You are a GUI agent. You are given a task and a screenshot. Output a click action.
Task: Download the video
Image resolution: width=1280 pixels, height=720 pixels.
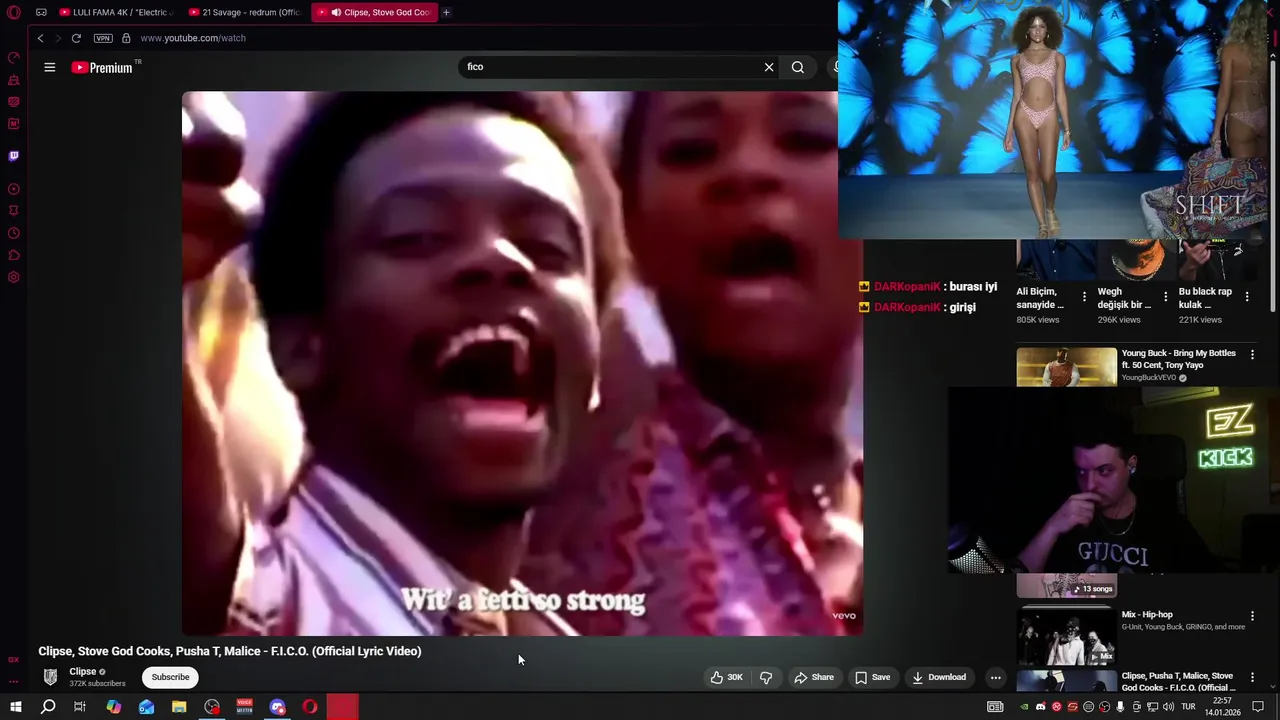(939, 677)
